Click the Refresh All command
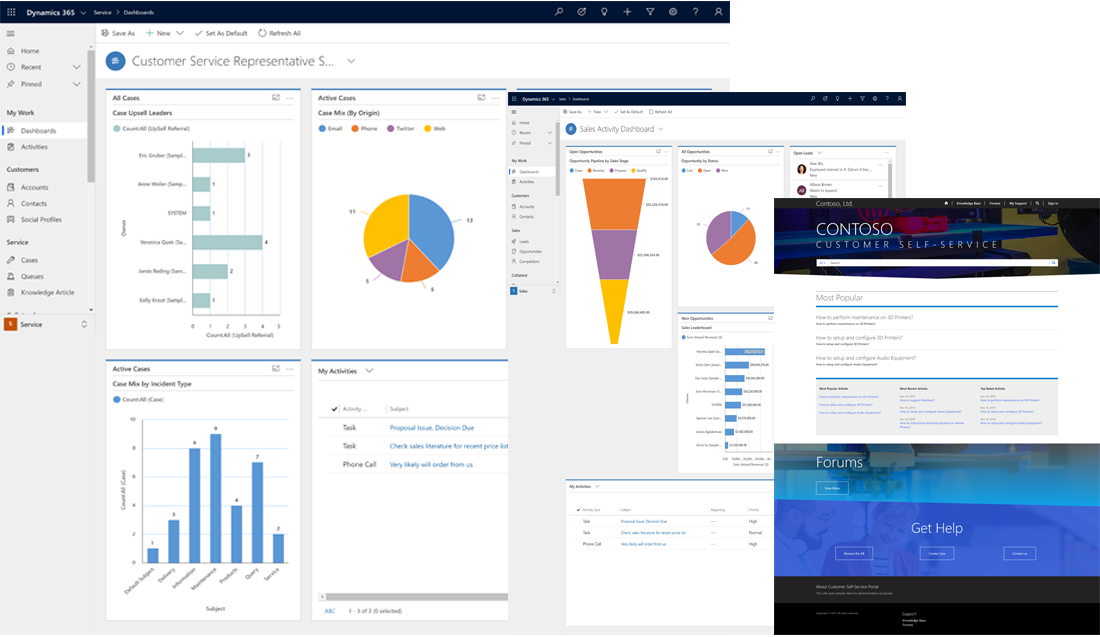Image resolution: width=1100 pixels, height=637 pixels. pos(279,33)
